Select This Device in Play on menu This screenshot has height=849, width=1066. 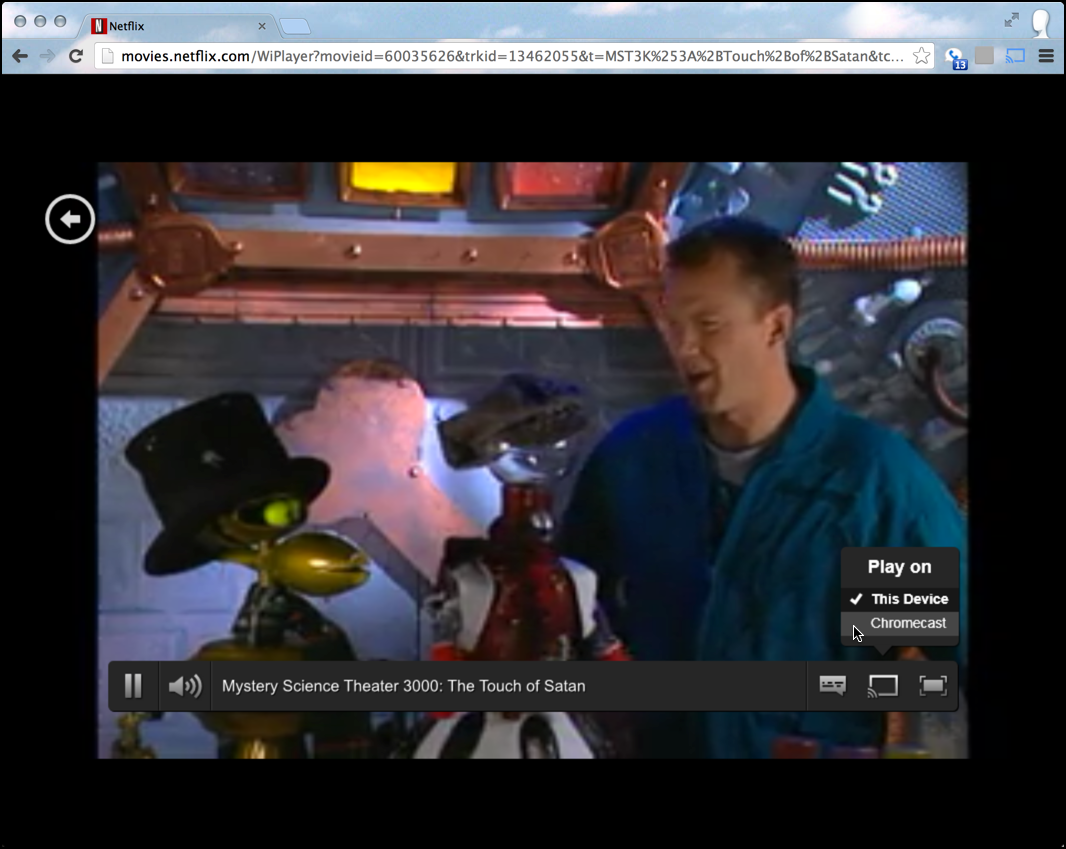(899, 599)
